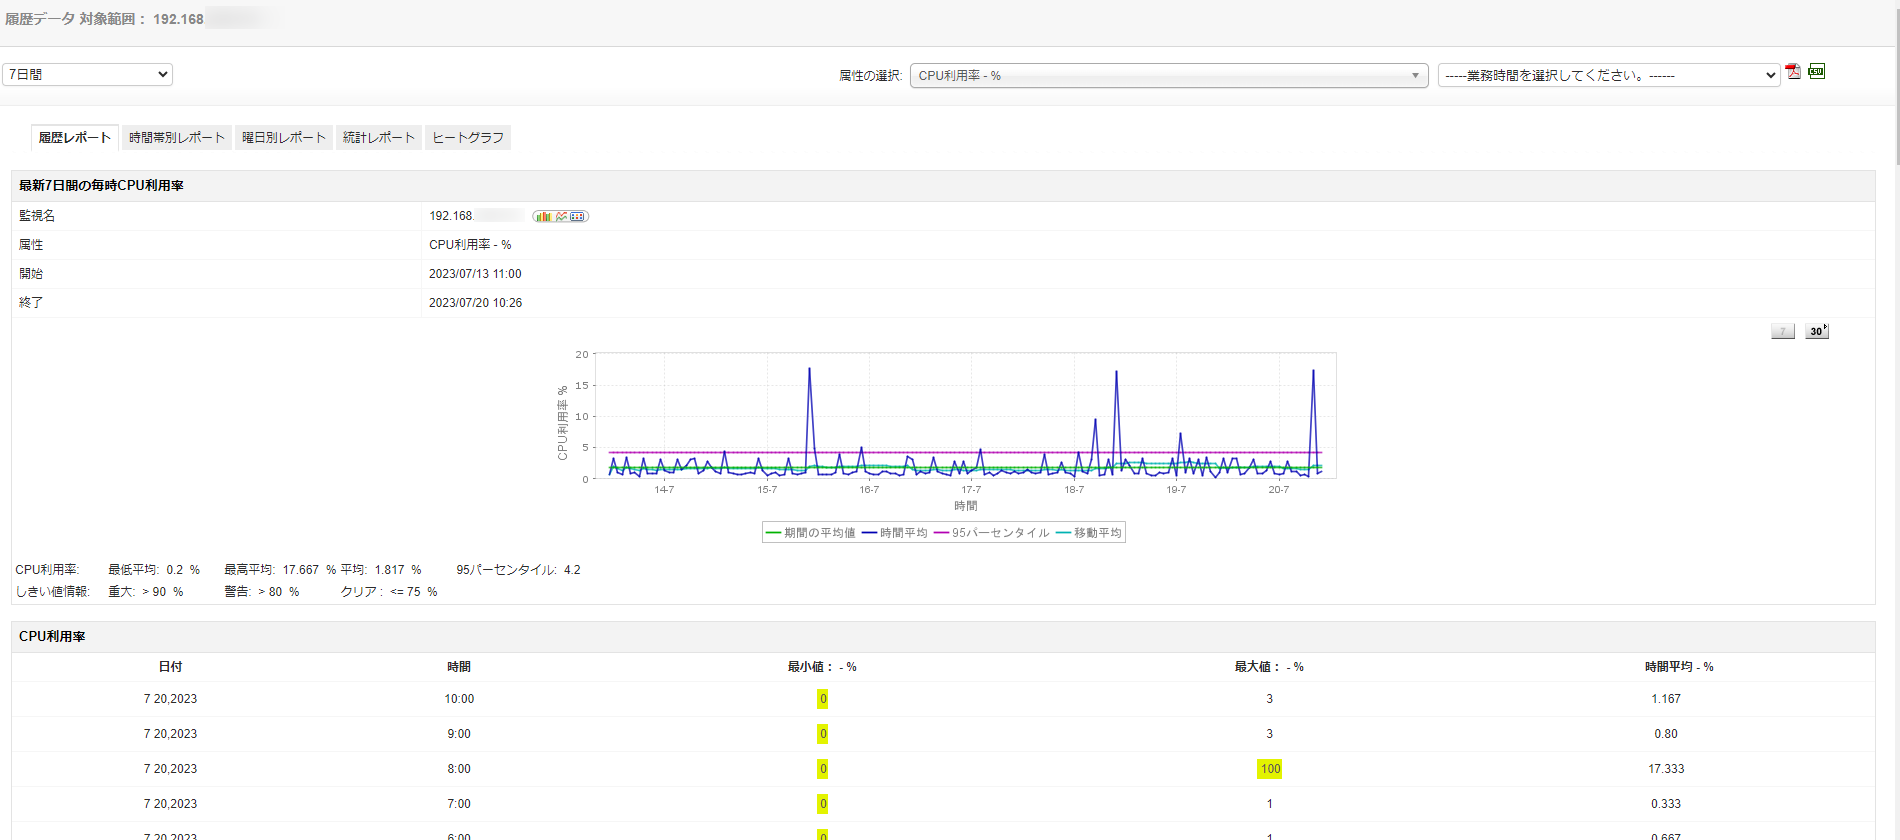1900x840 pixels.
Task: Click the bar chart icon beside monitor name
Action: pyautogui.click(x=543, y=216)
